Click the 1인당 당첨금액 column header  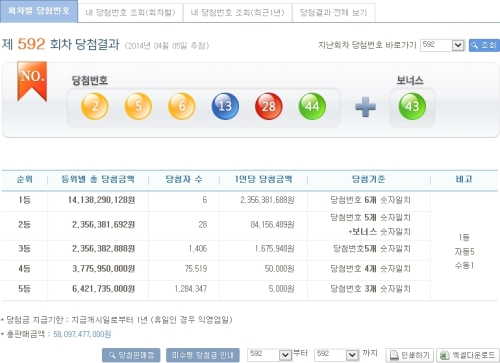pos(263,179)
